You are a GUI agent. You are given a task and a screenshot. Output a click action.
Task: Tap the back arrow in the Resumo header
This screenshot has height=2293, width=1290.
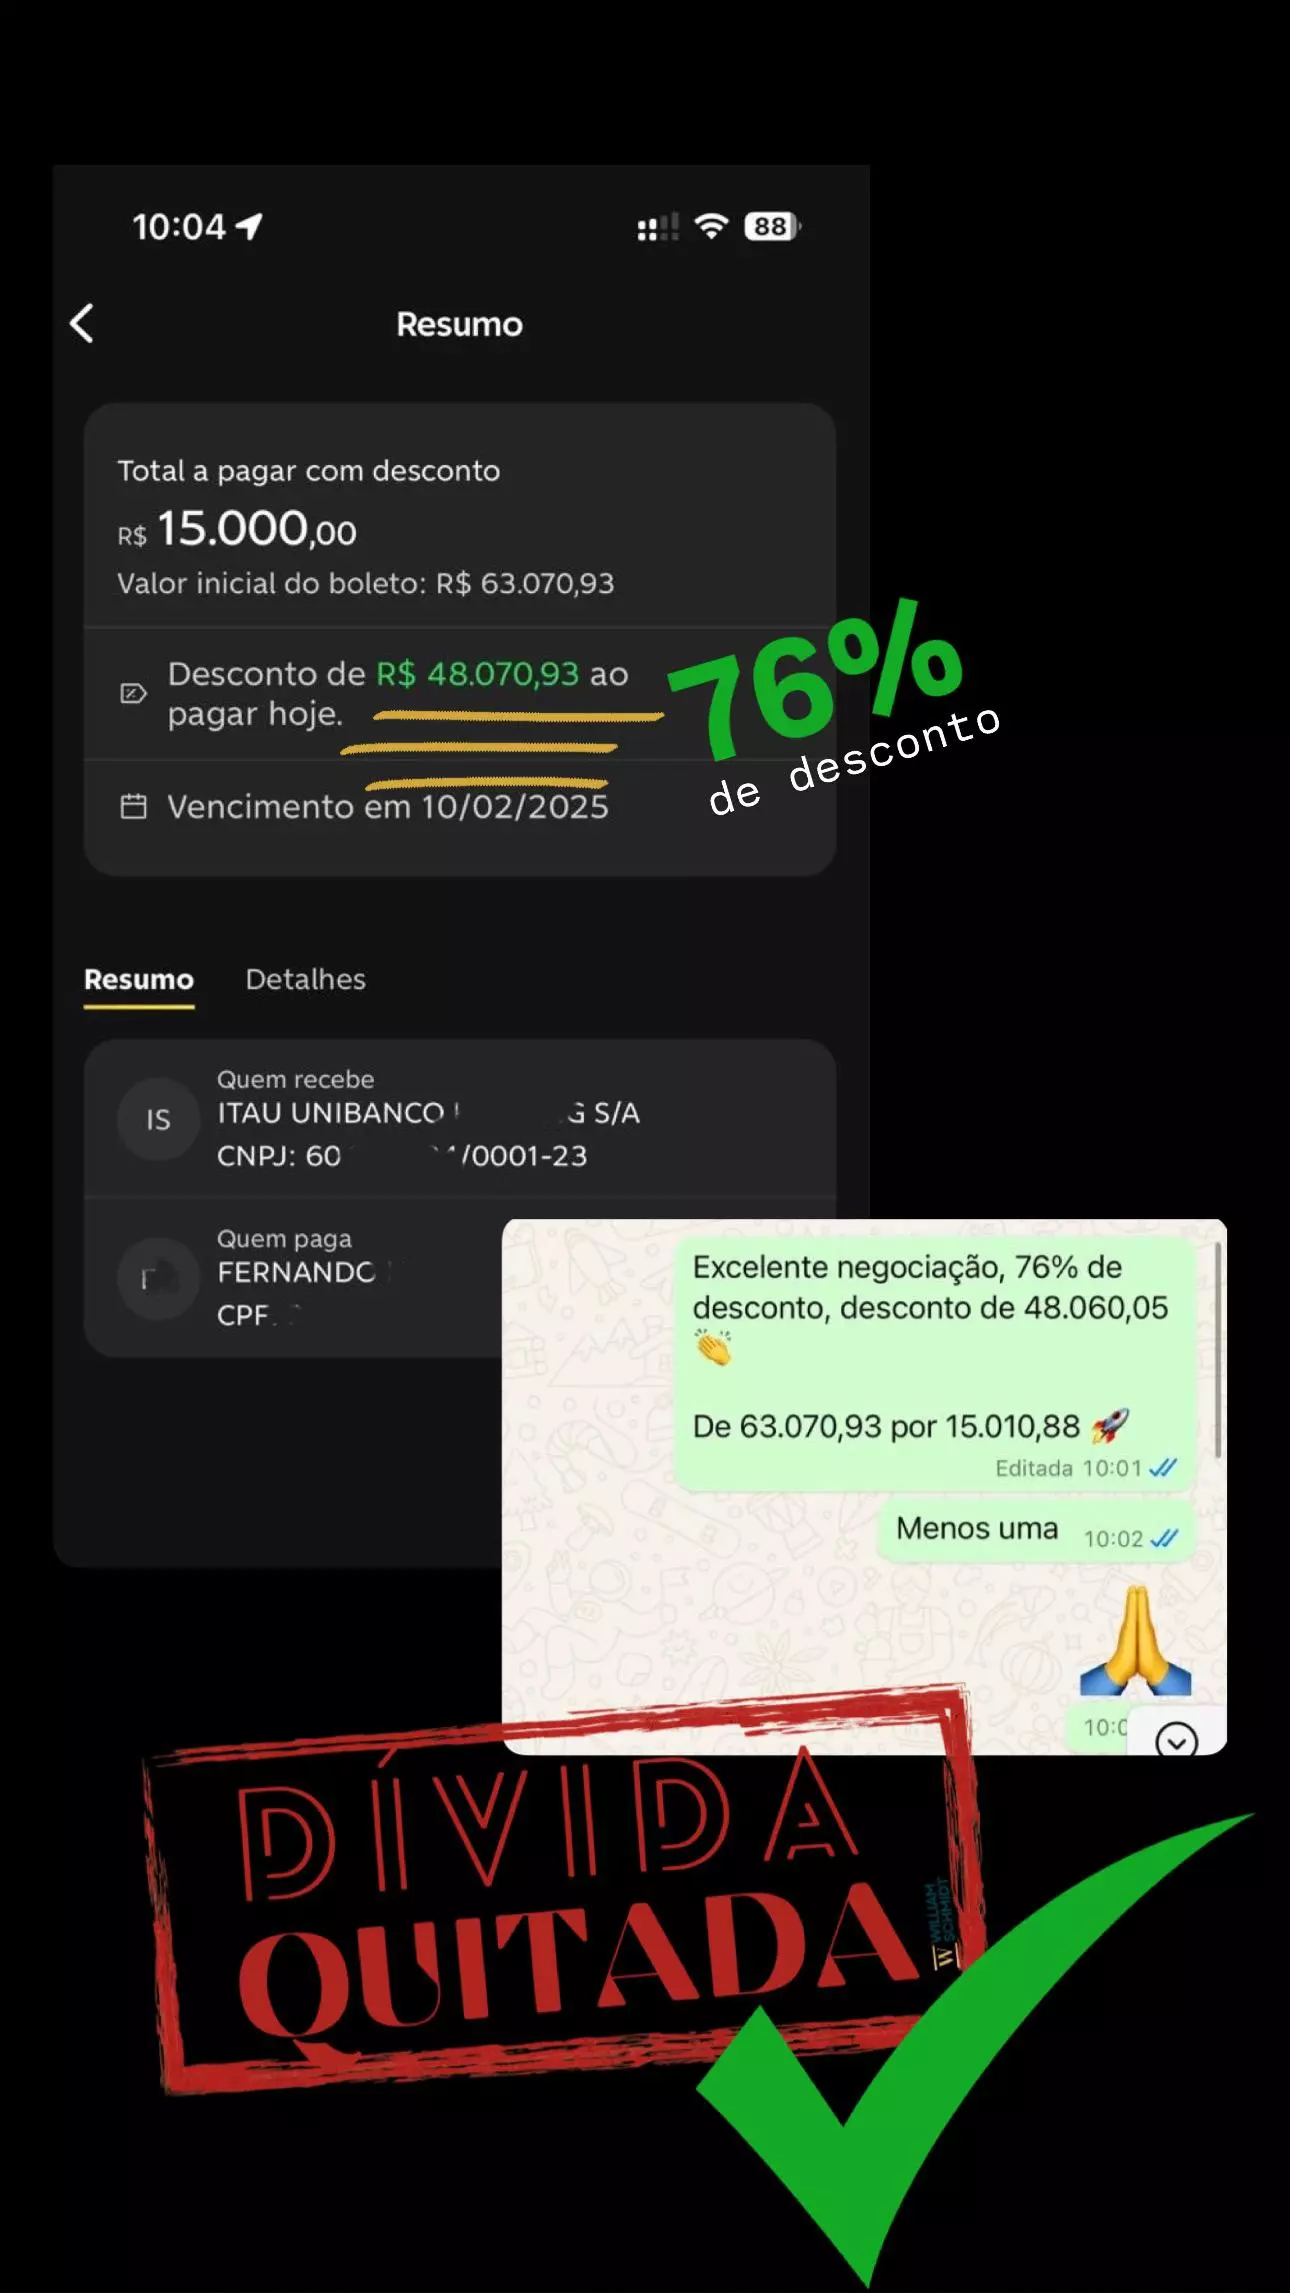[x=82, y=323]
